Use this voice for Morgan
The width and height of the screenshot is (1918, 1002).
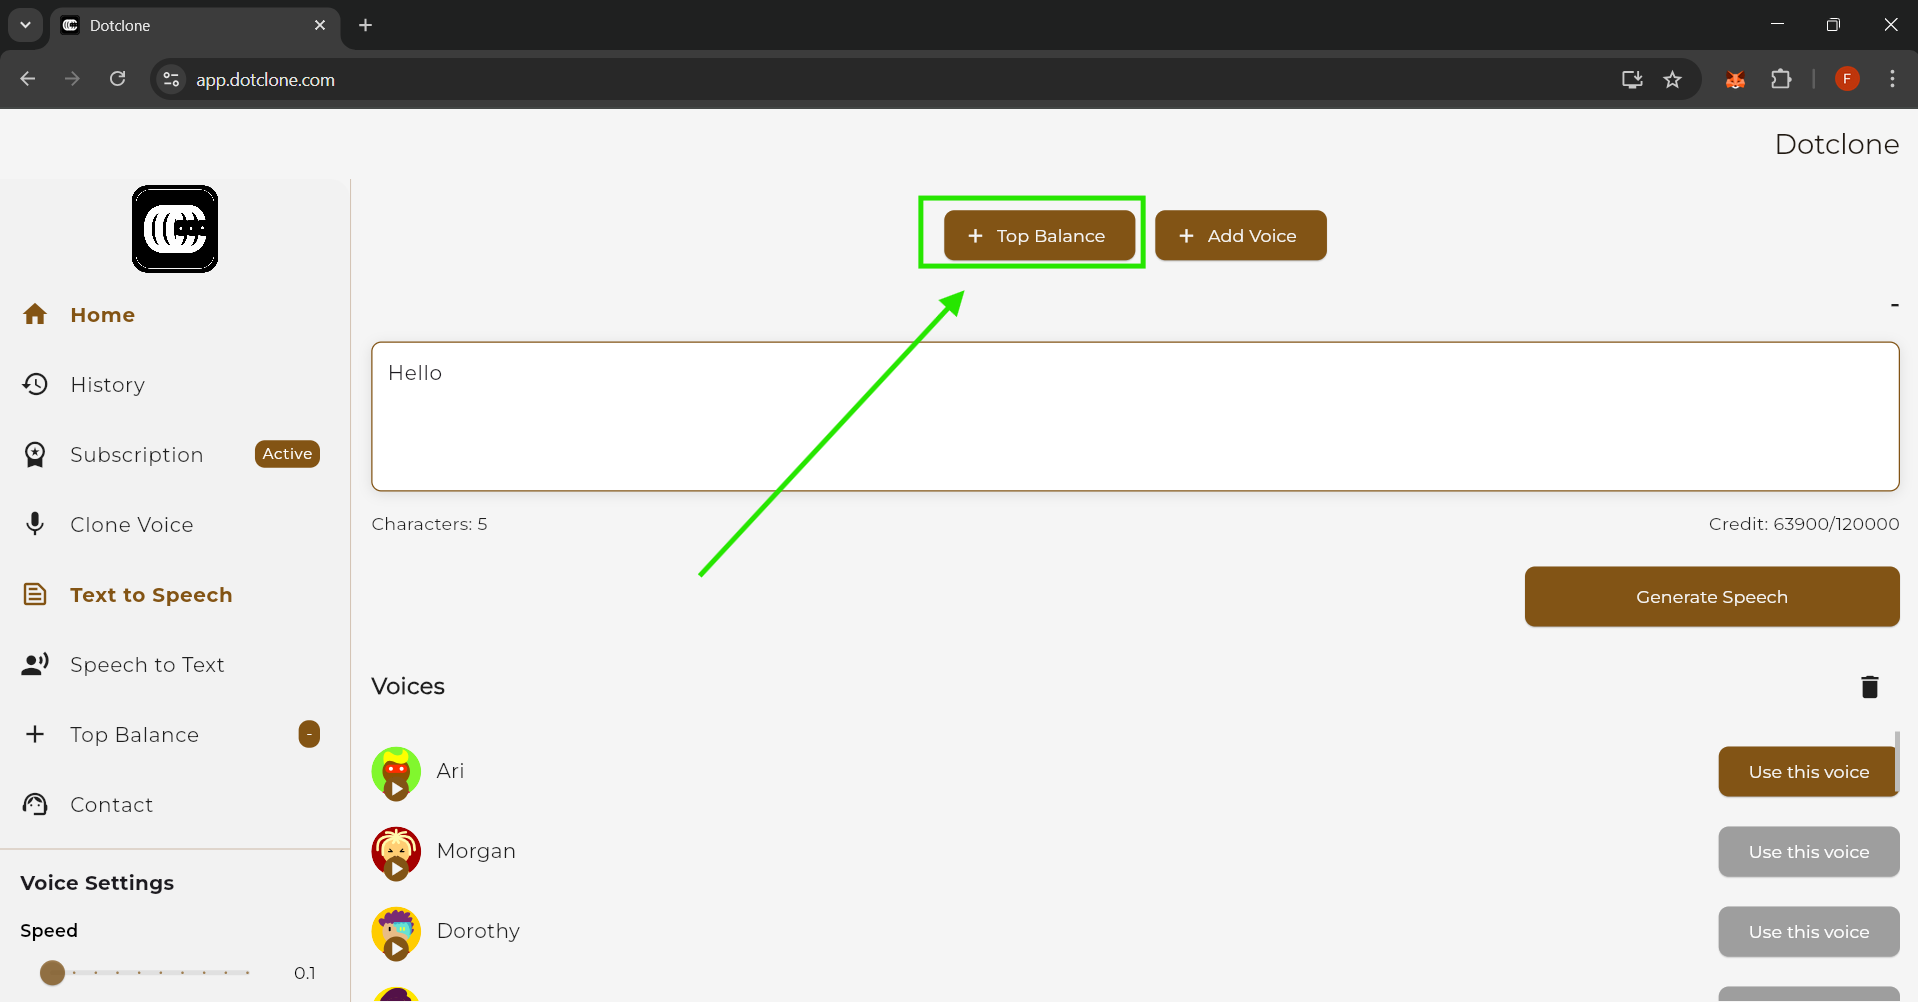(1808, 852)
